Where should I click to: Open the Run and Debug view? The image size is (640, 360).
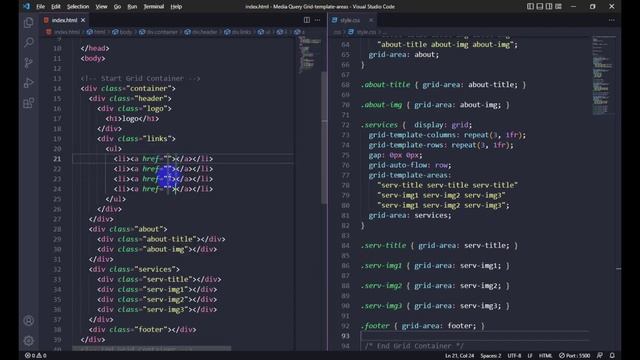point(29,82)
